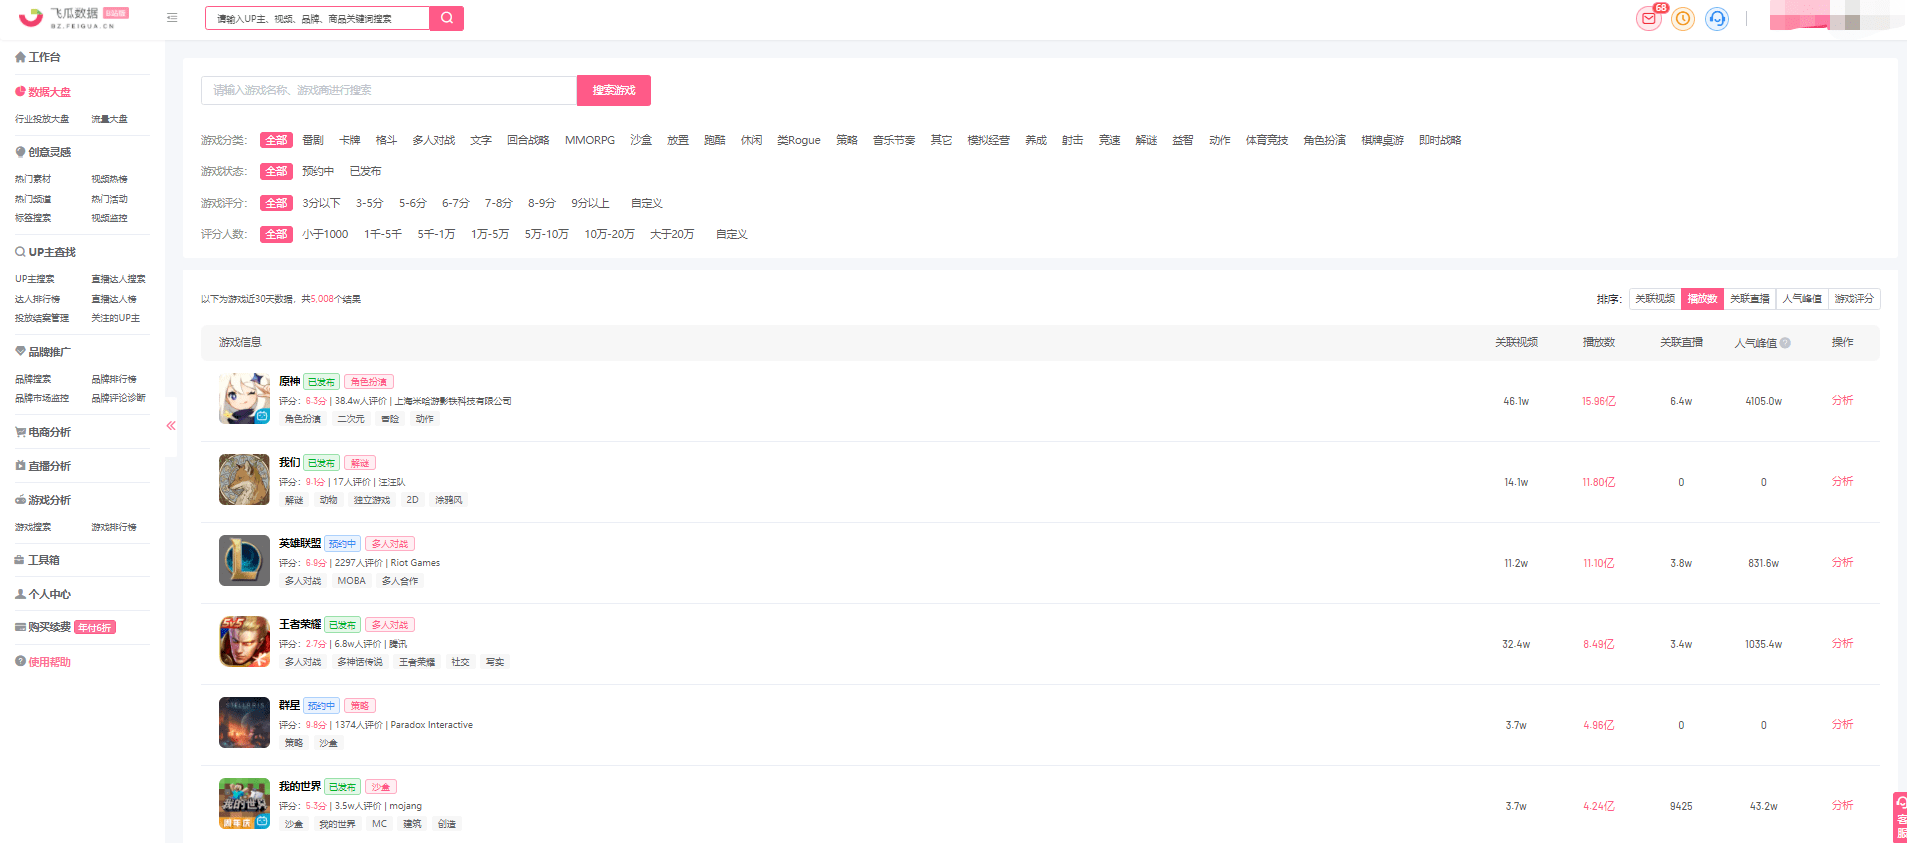Select 全部 in 游戏分类 filter
The width and height of the screenshot is (1907, 843).
pos(276,140)
